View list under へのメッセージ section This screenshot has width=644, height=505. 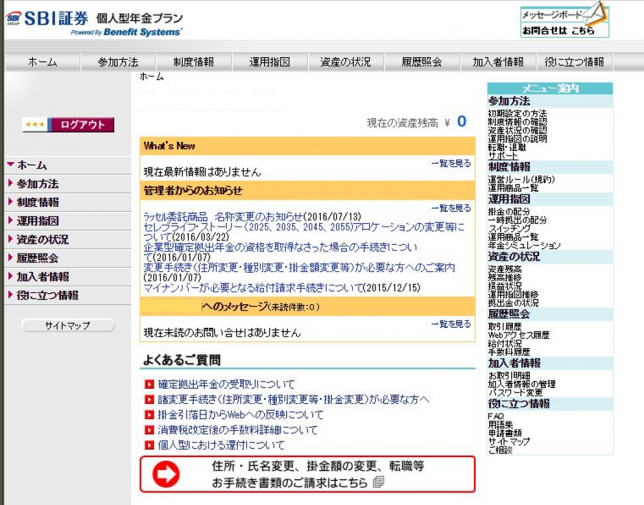[x=451, y=324]
